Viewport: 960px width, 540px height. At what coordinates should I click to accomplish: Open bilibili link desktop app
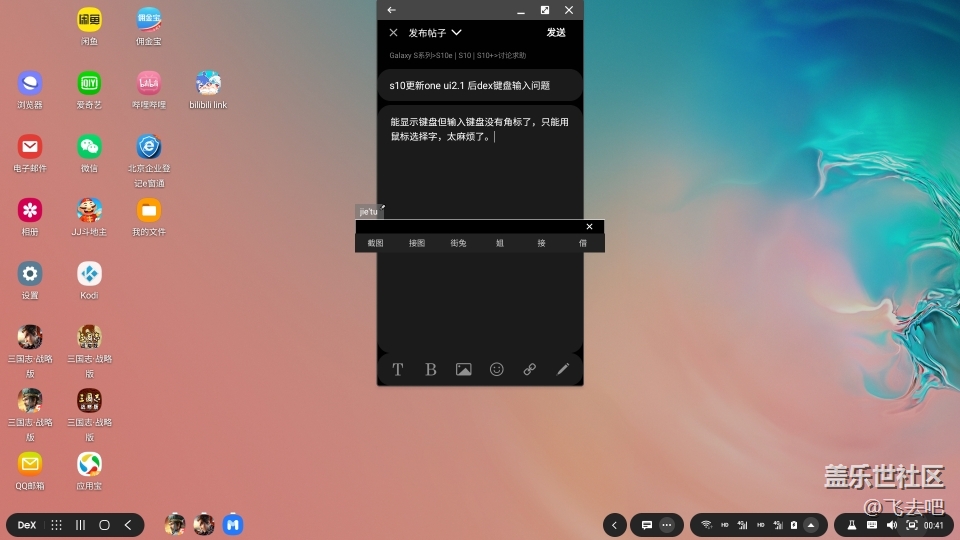click(208, 88)
